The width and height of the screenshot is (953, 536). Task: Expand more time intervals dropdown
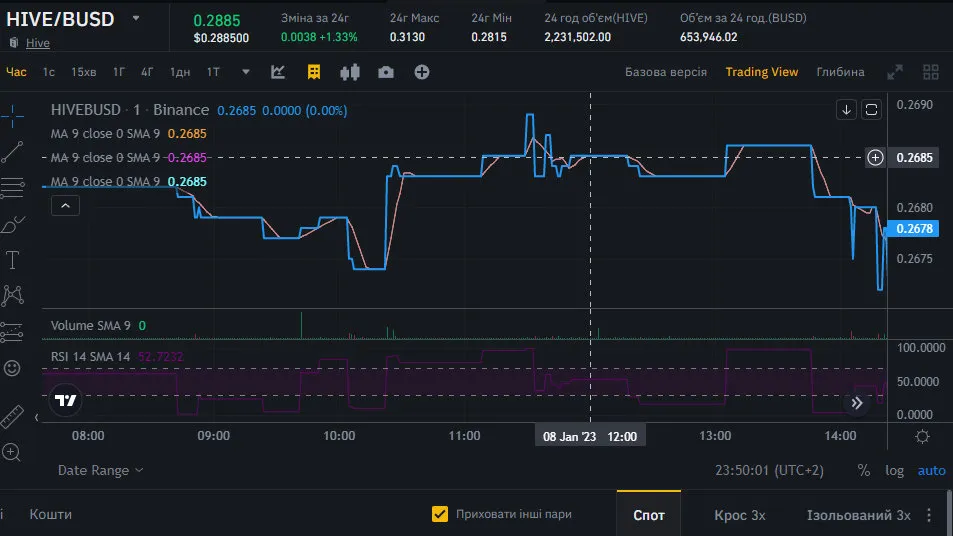coord(246,72)
